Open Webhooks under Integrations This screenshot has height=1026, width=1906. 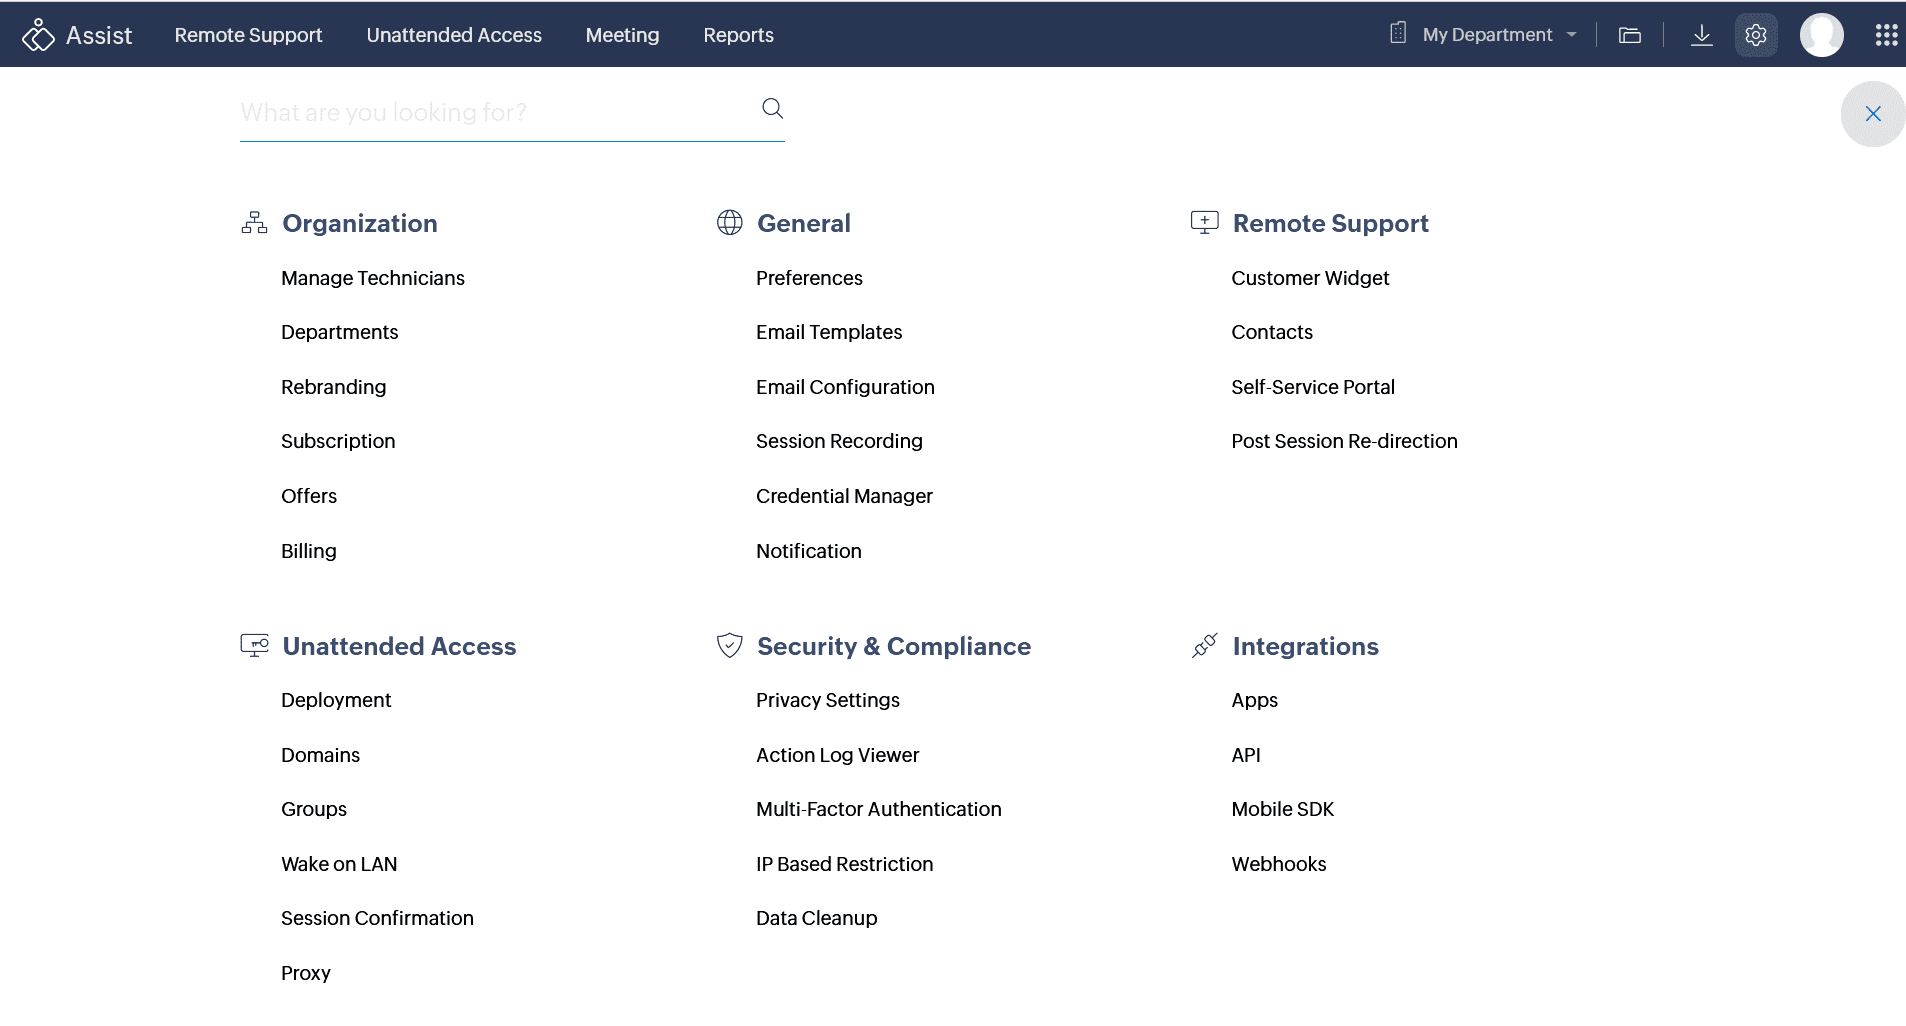click(x=1278, y=864)
